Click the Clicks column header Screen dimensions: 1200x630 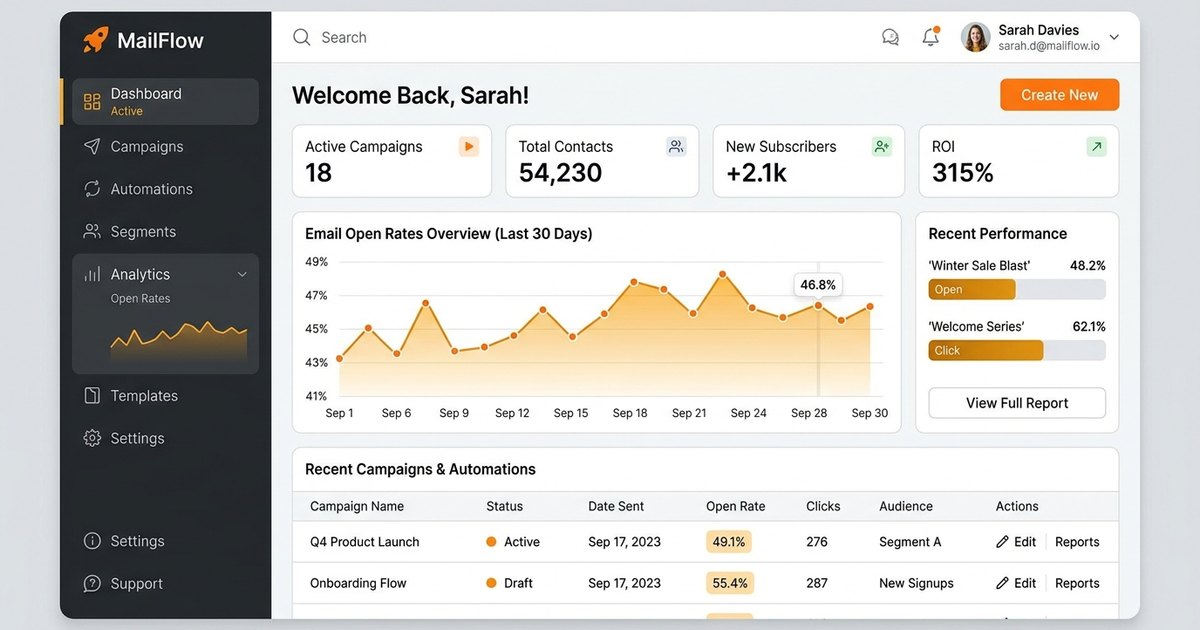click(823, 506)
